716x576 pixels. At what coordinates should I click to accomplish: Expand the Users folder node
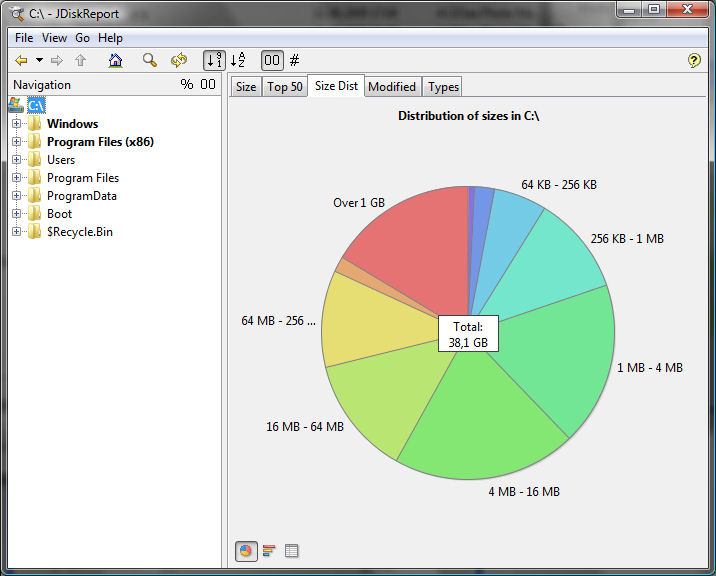click(x=16, y=159)
